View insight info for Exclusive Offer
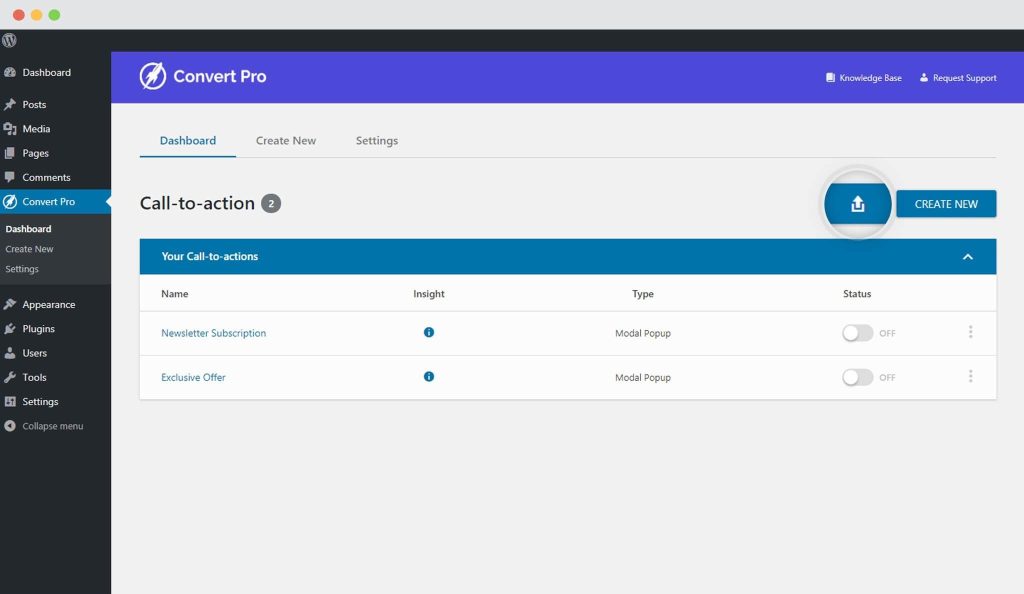The height and width of the screenshot is (594, 1024). [428, 377]
